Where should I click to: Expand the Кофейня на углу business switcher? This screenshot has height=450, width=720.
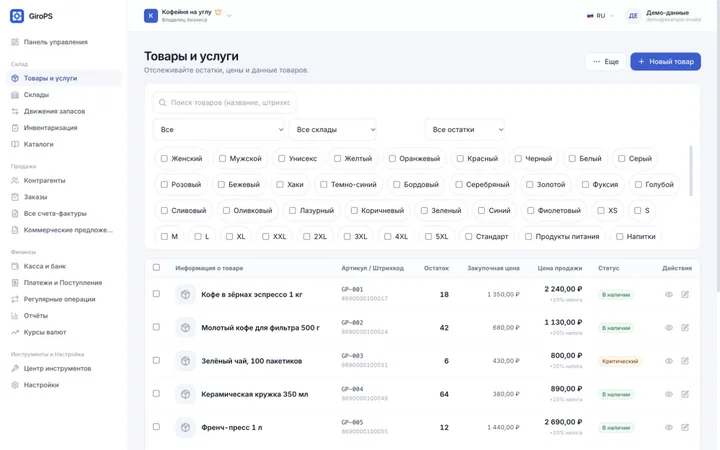pos(188,16)
